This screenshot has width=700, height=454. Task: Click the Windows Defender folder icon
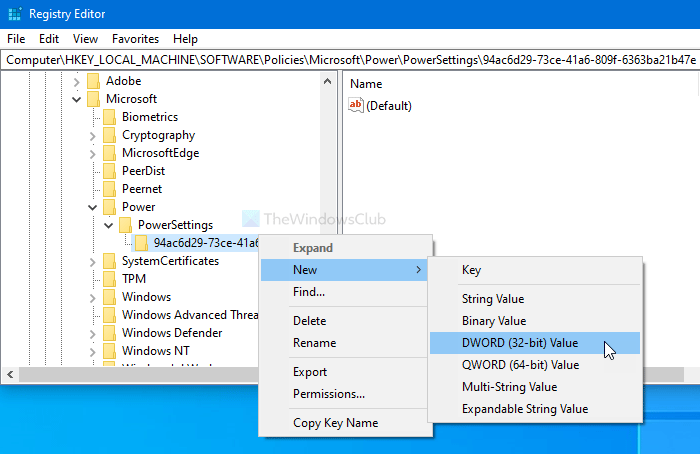[109, 333]
